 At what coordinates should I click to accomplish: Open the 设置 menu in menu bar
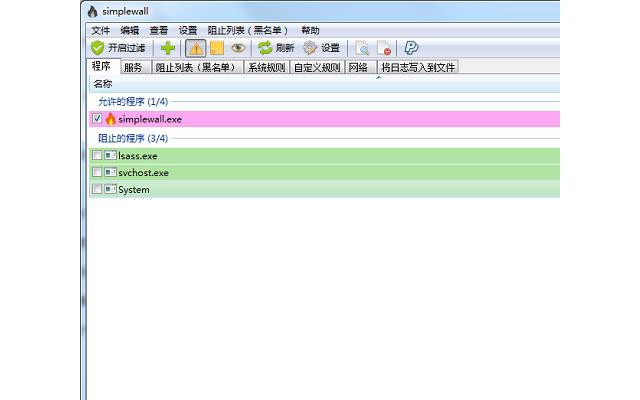pyautogui.click(x=188, y=30)
